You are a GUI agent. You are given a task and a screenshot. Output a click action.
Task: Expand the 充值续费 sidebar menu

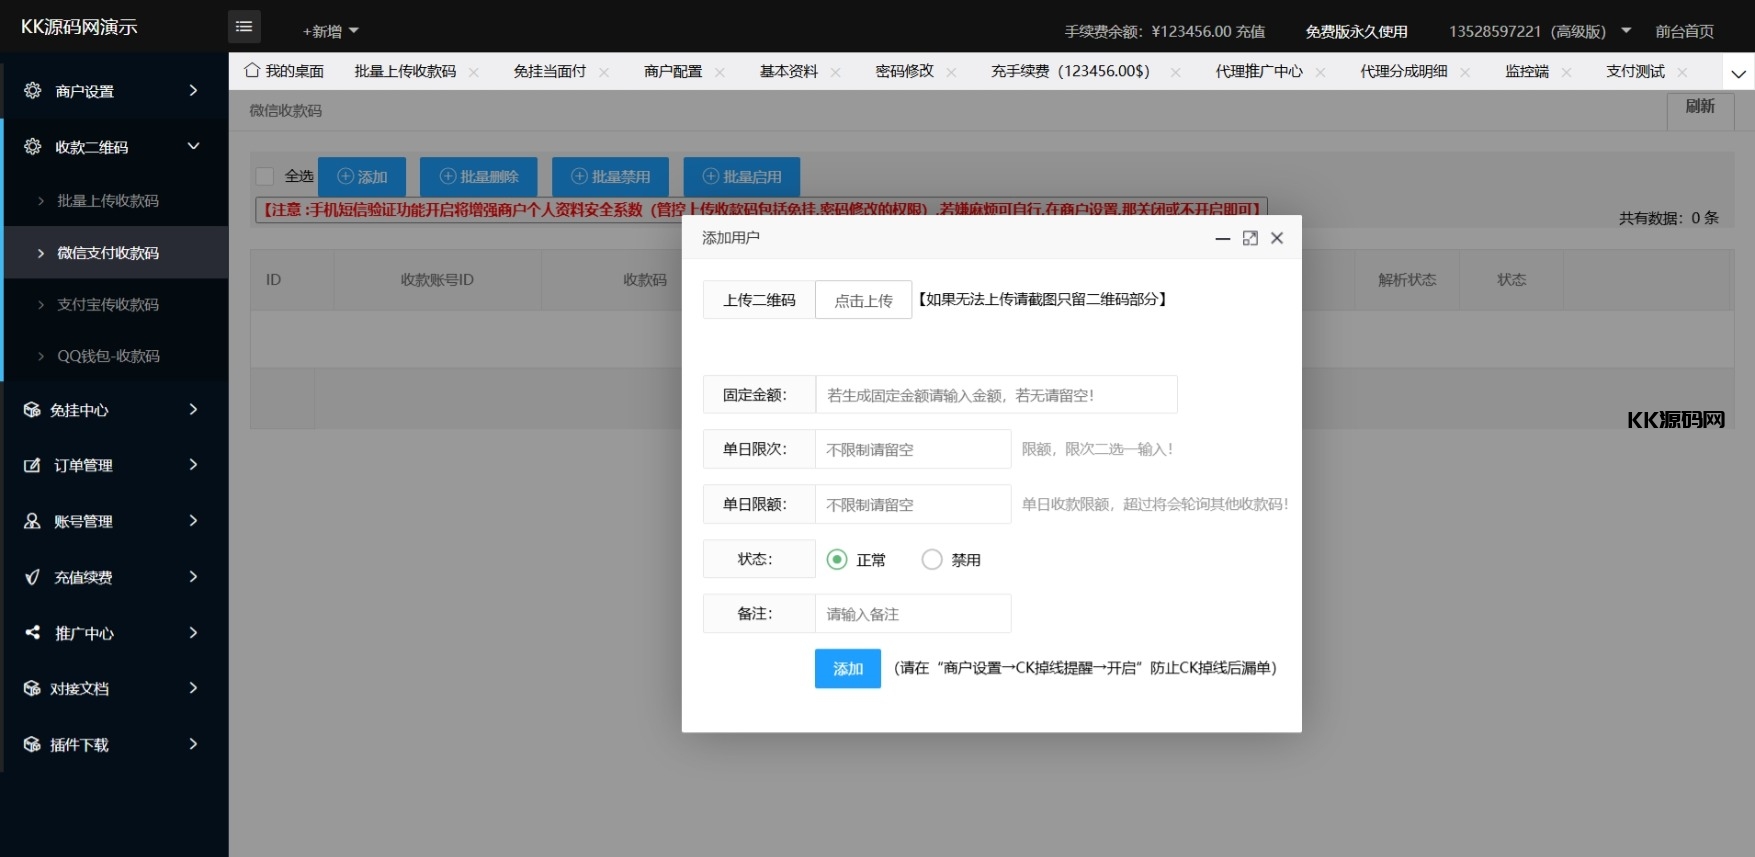(x=193, y=577)
